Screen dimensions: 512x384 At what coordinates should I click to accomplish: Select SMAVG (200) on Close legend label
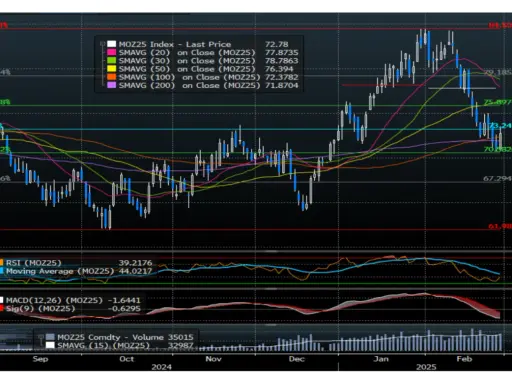point(189,85)
